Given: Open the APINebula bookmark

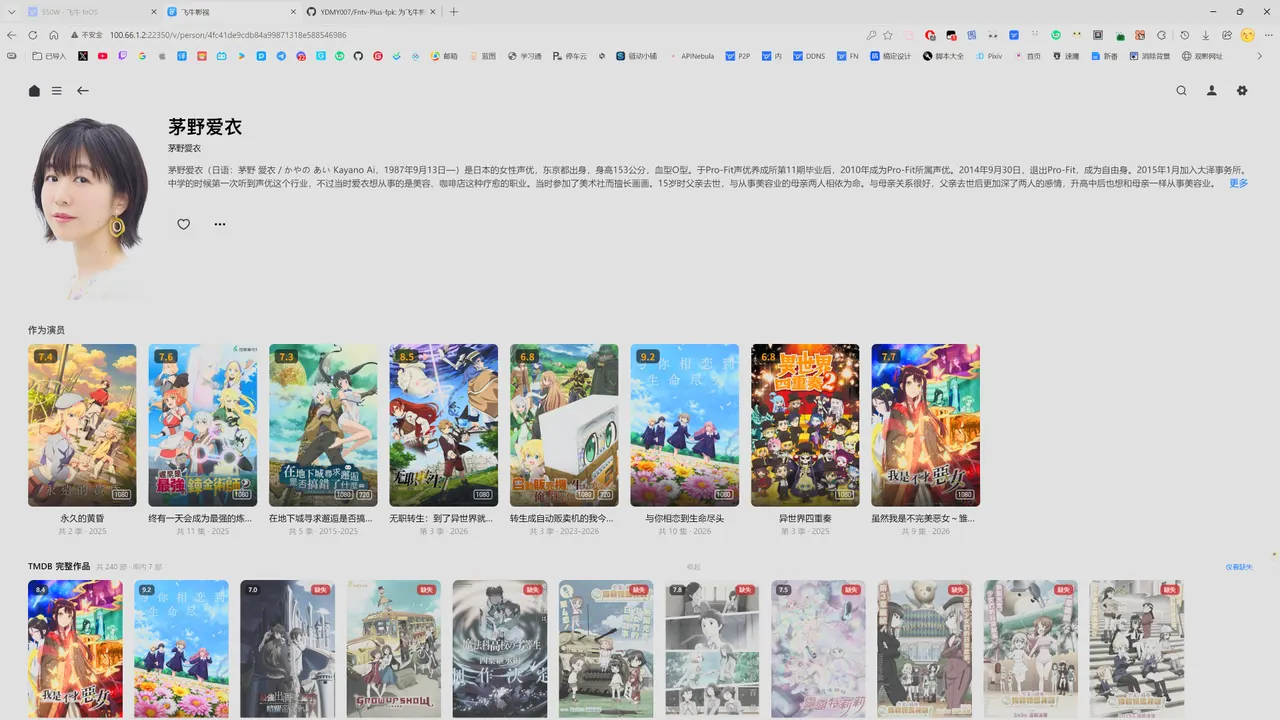Looking at the screenshot, I should point(692,56).
